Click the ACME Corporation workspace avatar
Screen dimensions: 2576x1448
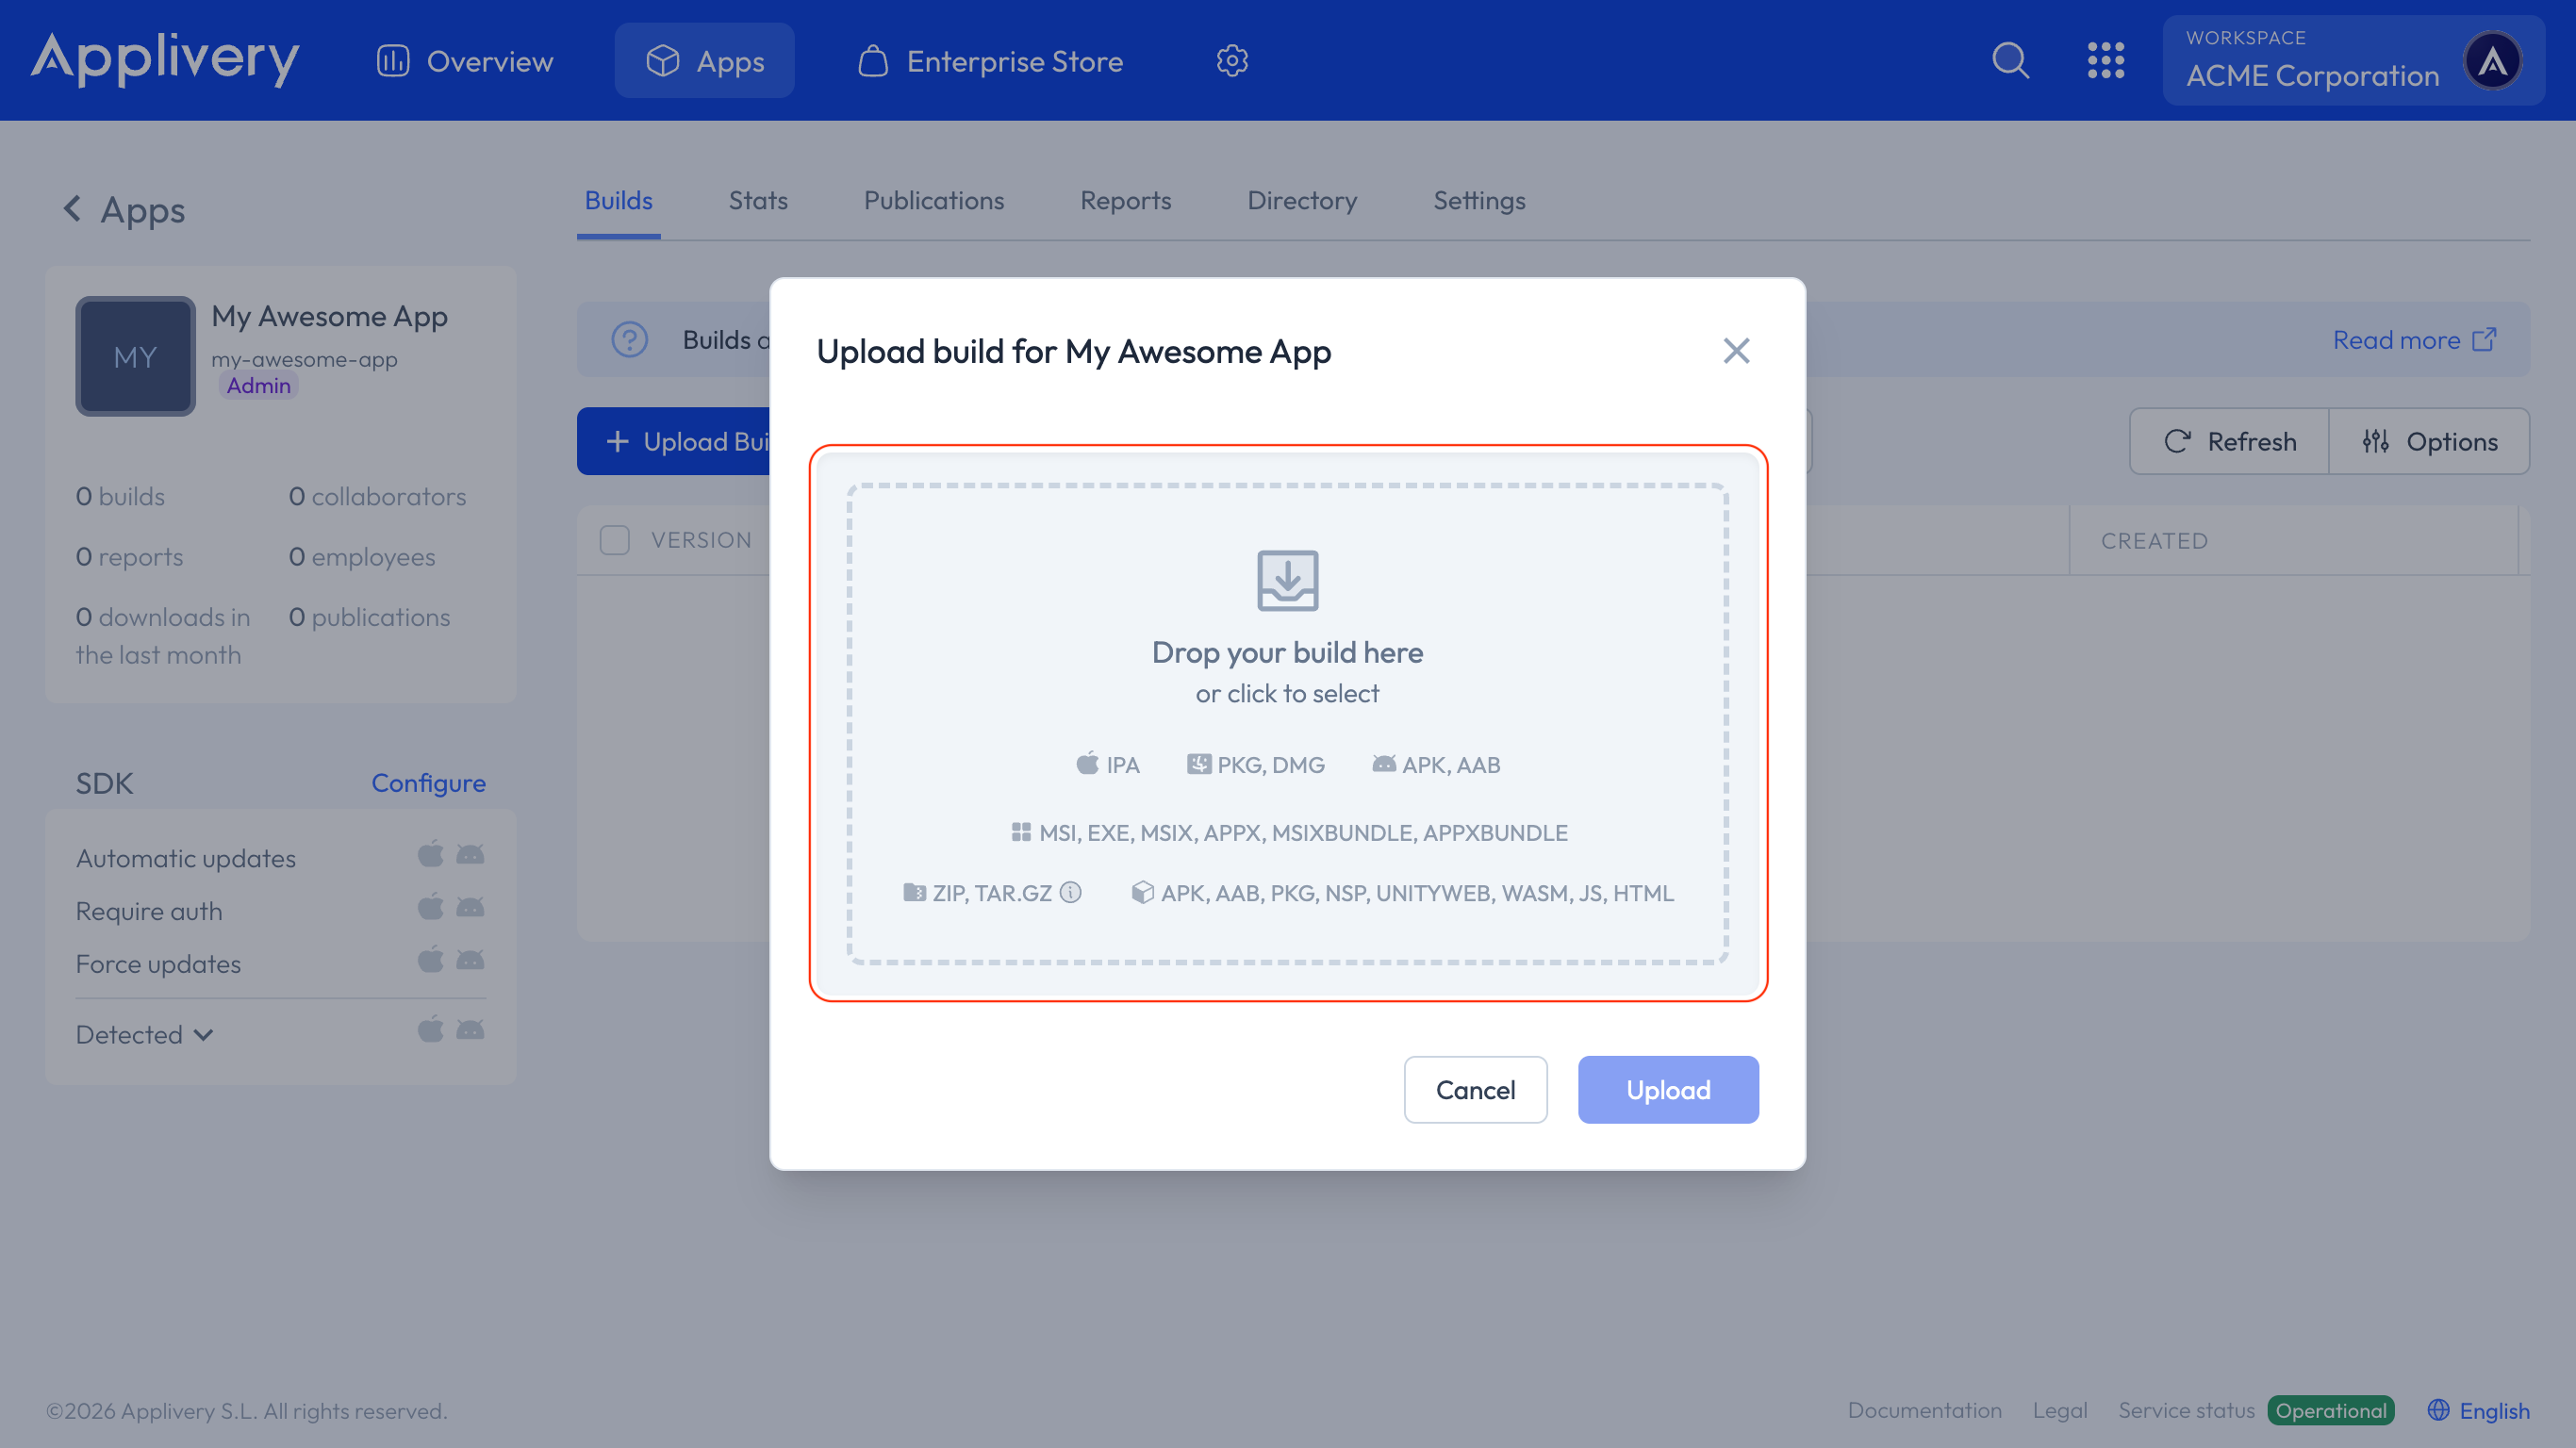[x=2494, y=60]
